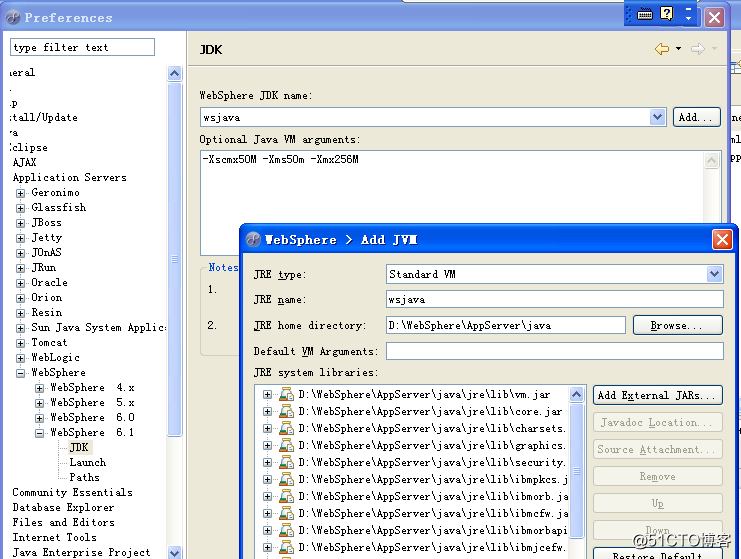Select the ibmorb jar library icon
Viewport: 741px width, 559px height.
[286, 496]
